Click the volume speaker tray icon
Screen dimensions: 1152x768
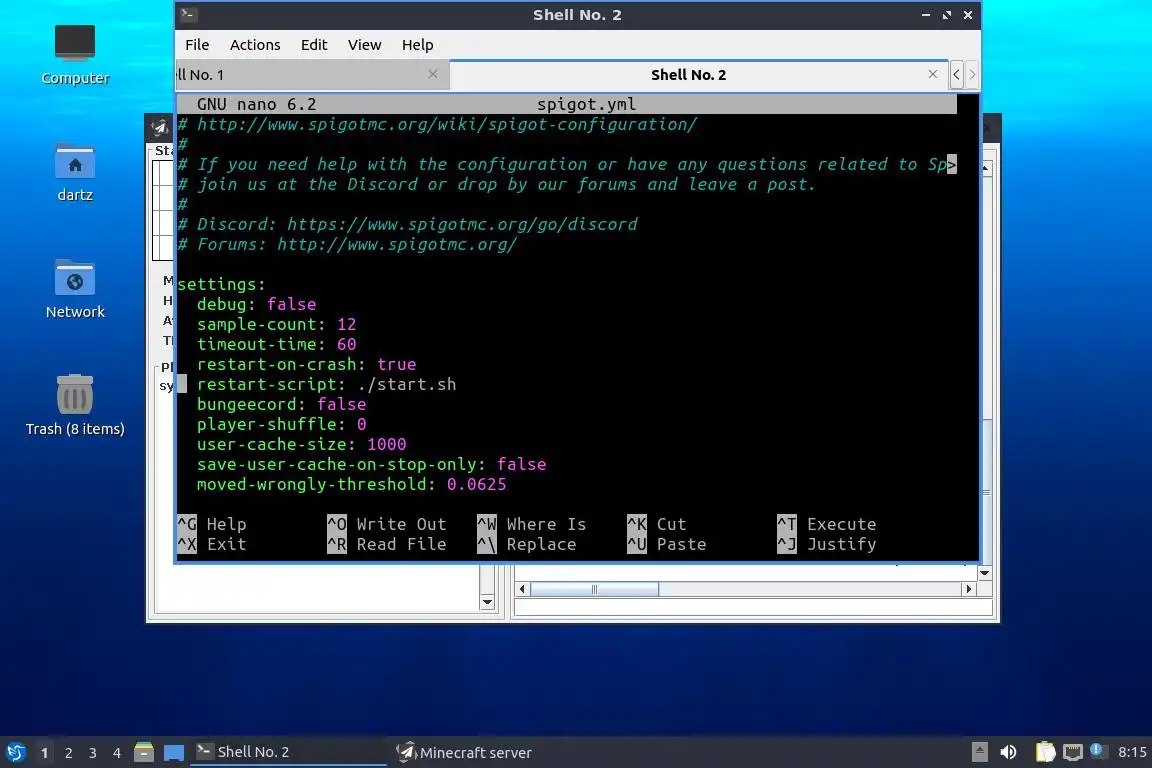tap(1008, 752)
